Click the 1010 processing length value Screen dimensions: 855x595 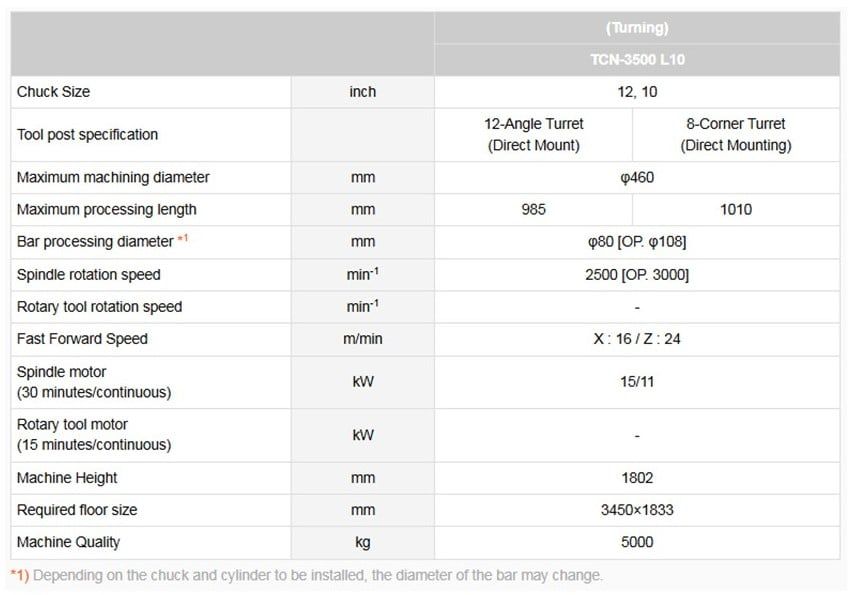736,210
